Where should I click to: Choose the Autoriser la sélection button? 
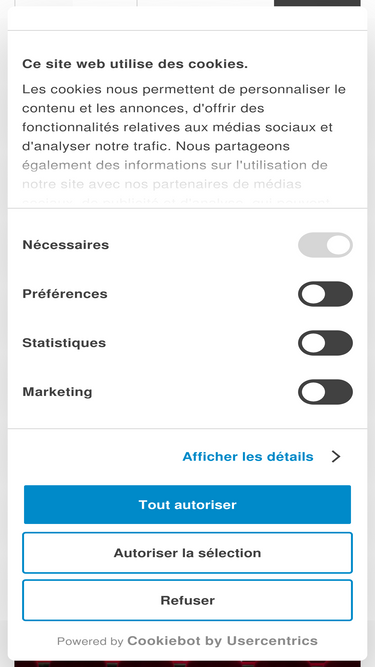click(188, 553)
